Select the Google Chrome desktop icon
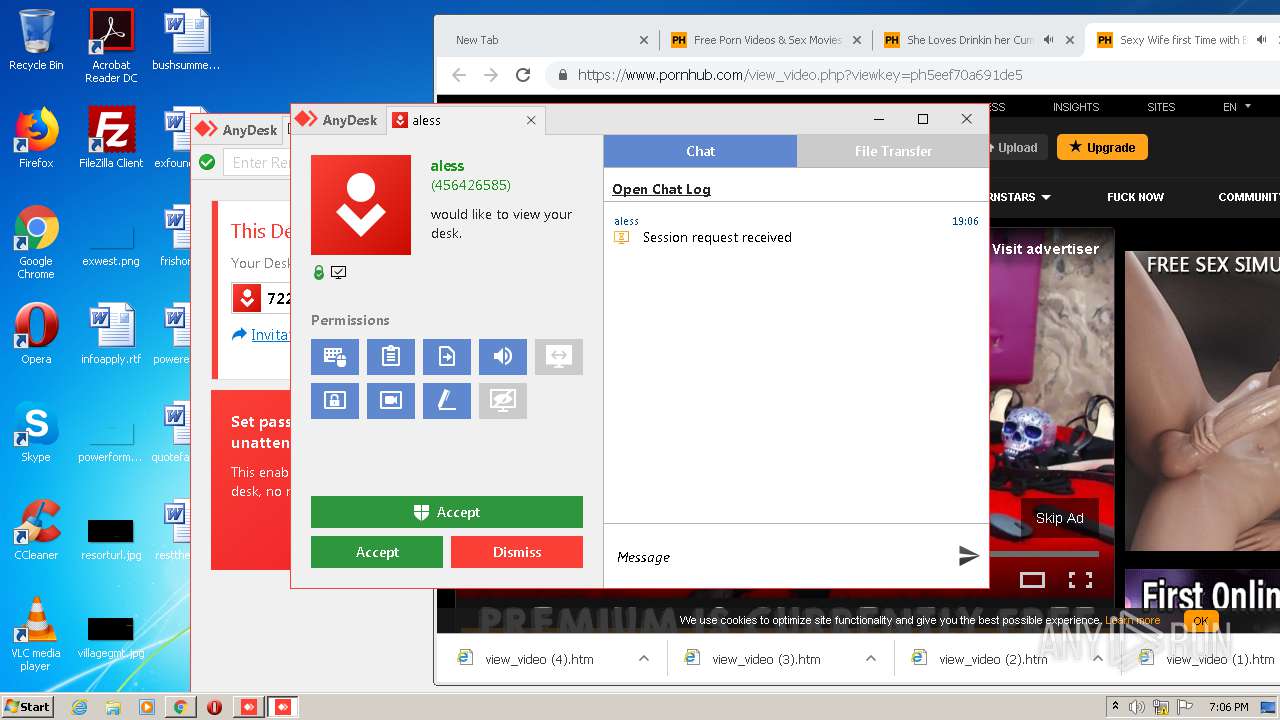Viewport: 1280px width, 720px height. point(36,242)
